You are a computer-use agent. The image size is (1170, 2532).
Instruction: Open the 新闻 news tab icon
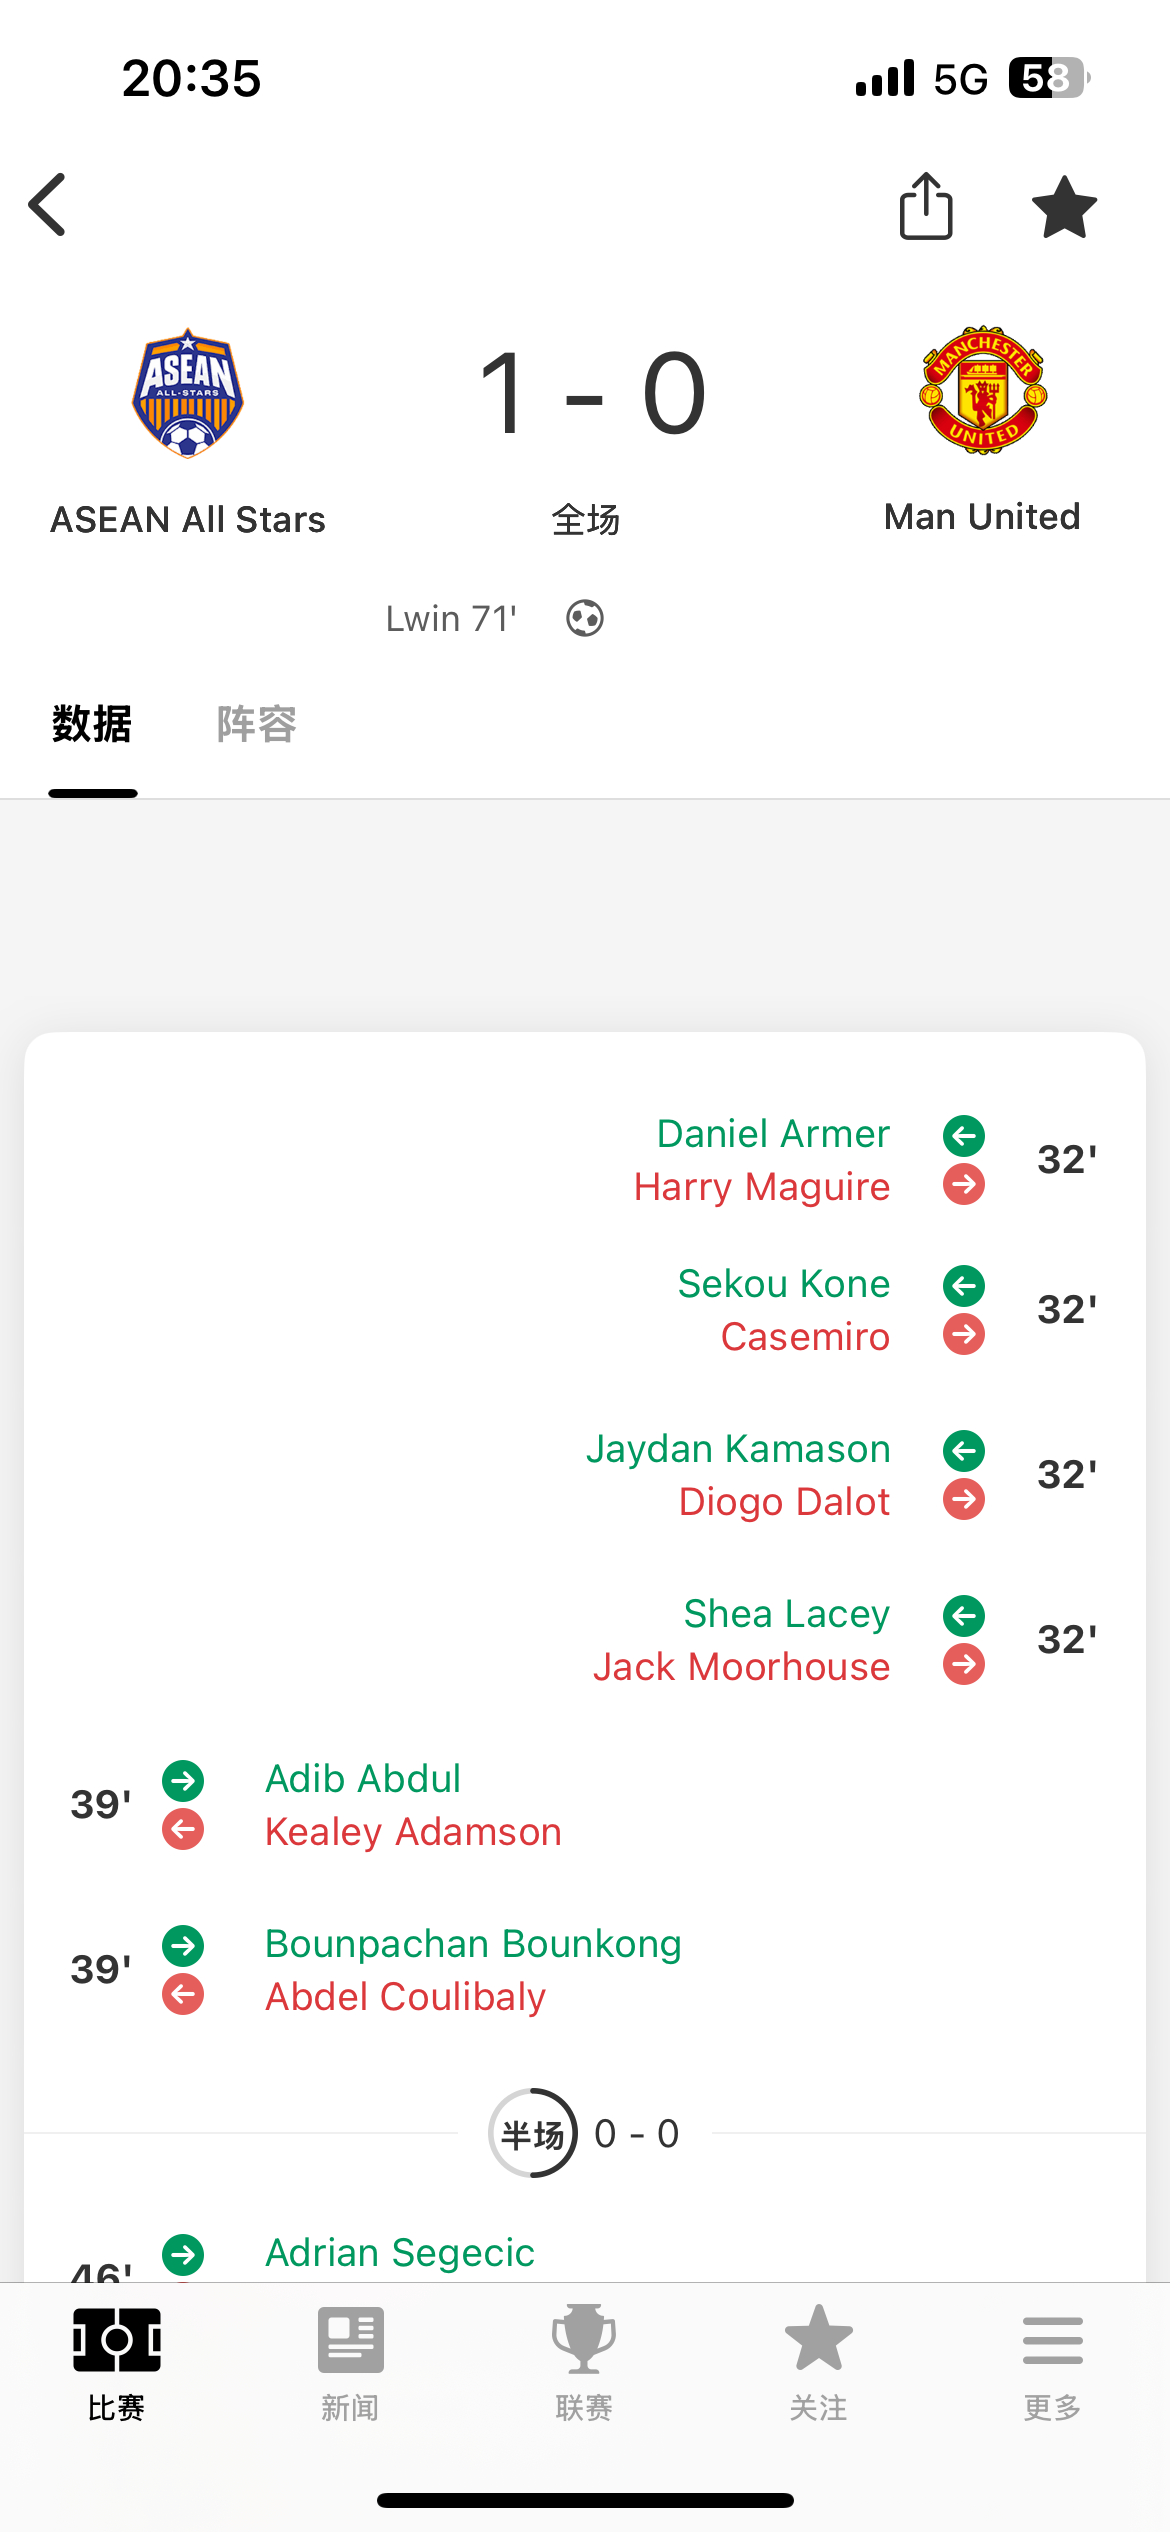click(x=350, y=2340)
